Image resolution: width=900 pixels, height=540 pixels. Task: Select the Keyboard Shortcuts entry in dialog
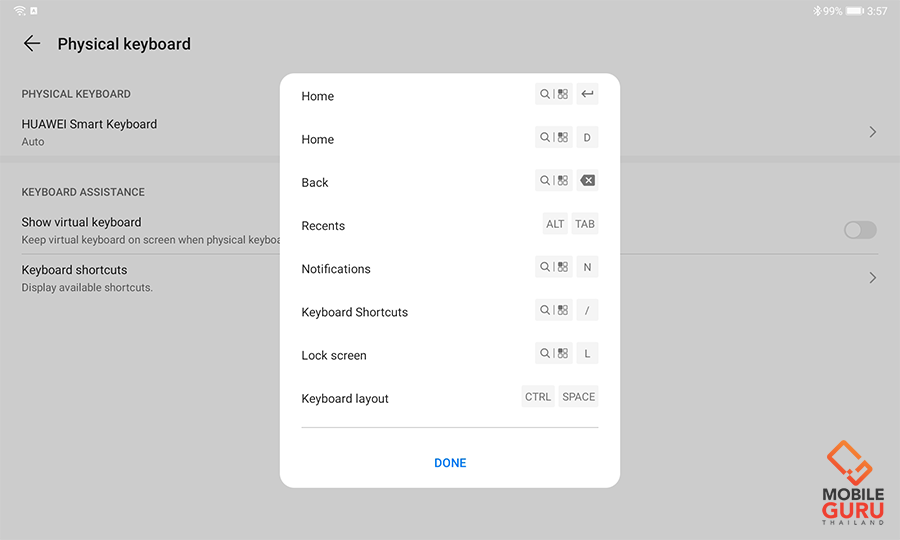coord(355,312)
